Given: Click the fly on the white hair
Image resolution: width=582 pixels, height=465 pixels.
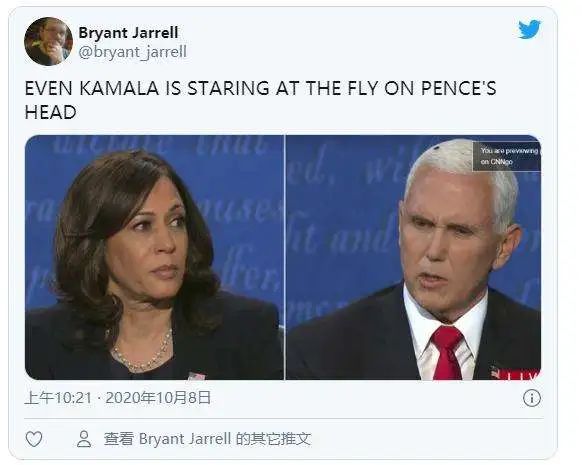Looking at the screenshot, I should coord(437,149).
